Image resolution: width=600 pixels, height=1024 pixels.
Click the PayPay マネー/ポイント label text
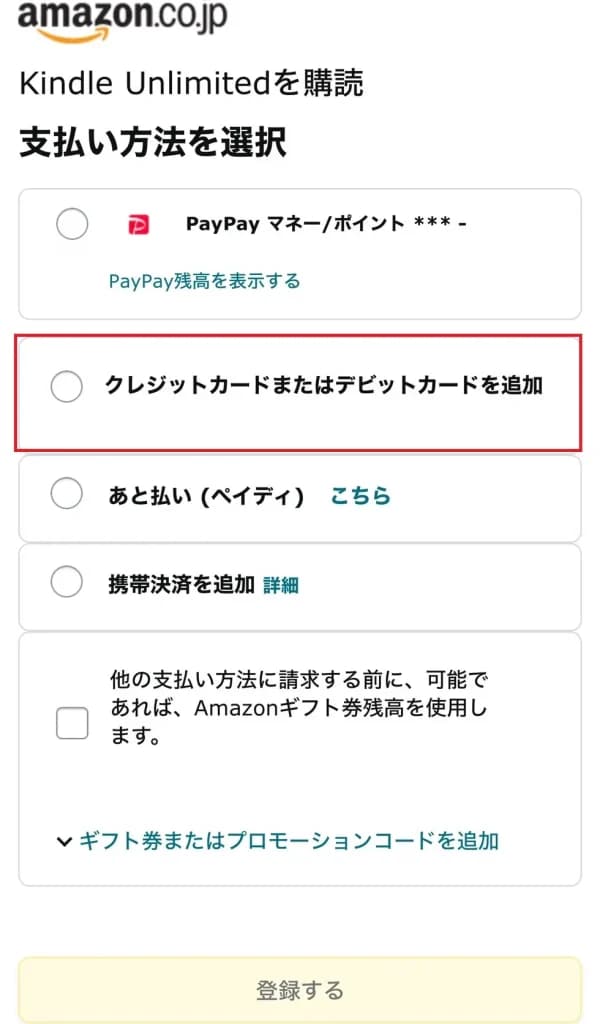[326, 224]
